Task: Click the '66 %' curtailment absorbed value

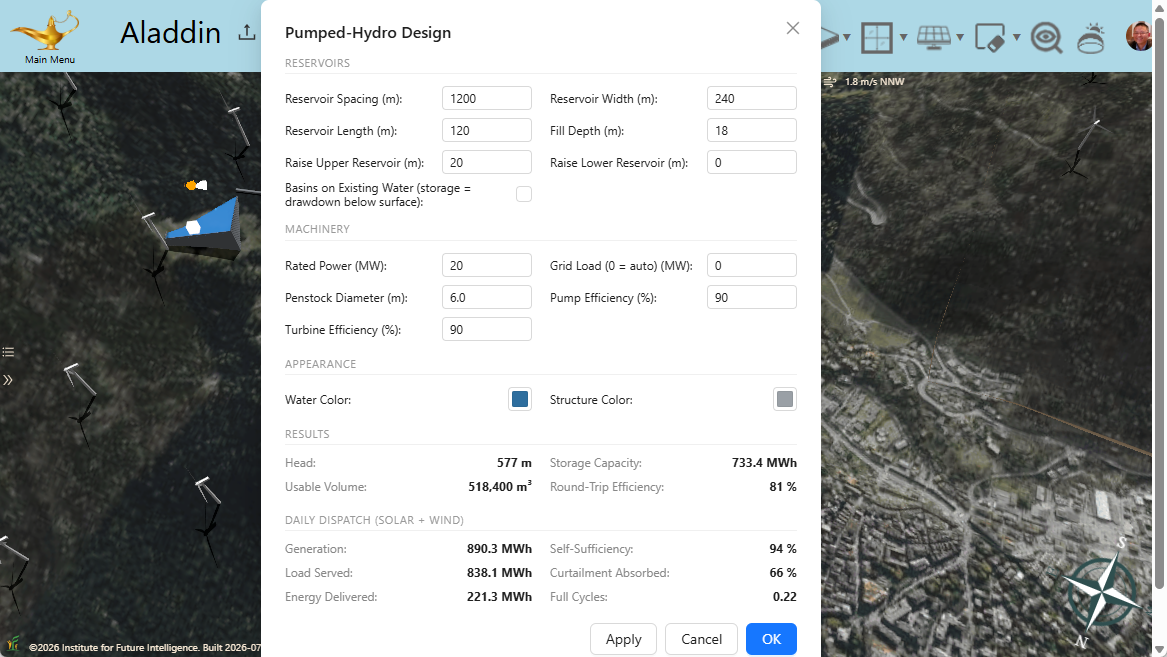Action: (783, 573)
